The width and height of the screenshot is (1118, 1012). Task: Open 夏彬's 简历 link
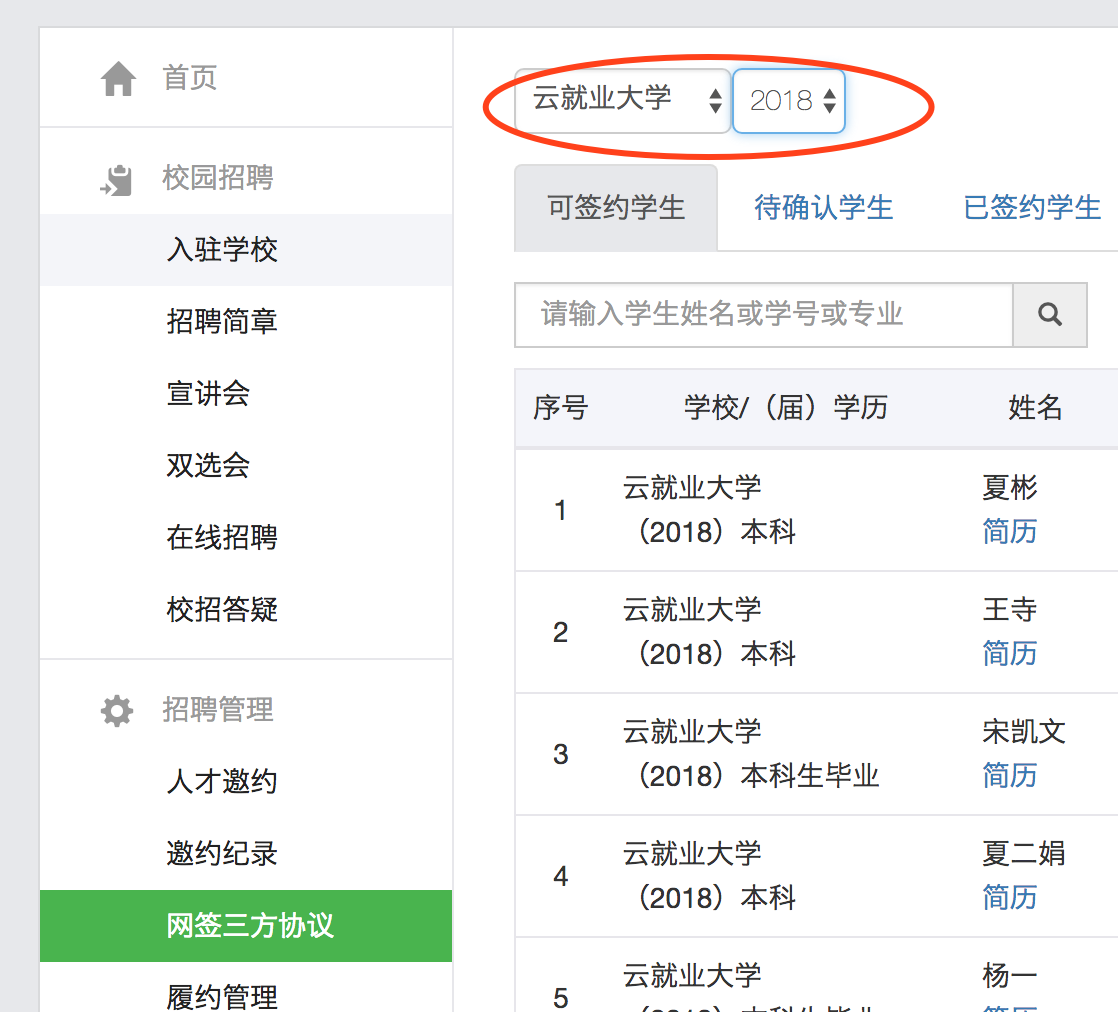1009,532
